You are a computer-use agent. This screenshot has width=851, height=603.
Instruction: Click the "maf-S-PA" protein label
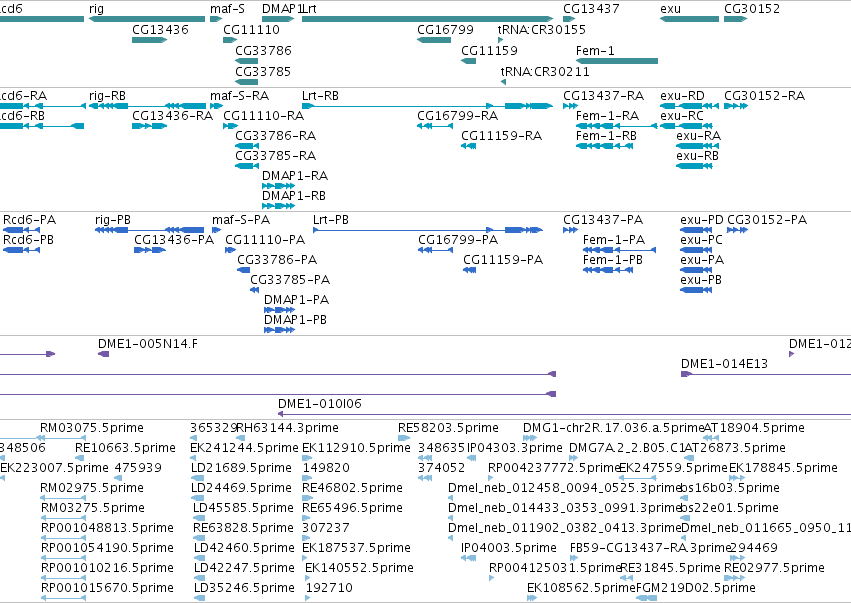pos(241,220)
